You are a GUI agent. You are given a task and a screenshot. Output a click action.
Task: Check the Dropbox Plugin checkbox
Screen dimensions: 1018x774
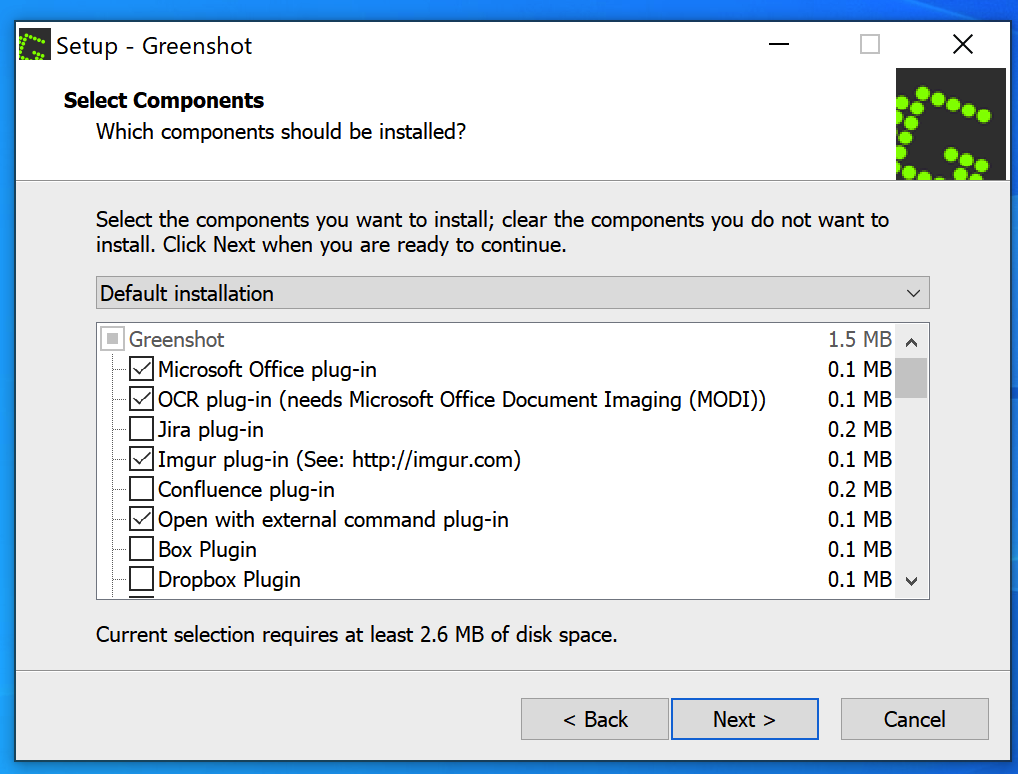(x=142, y=580)
